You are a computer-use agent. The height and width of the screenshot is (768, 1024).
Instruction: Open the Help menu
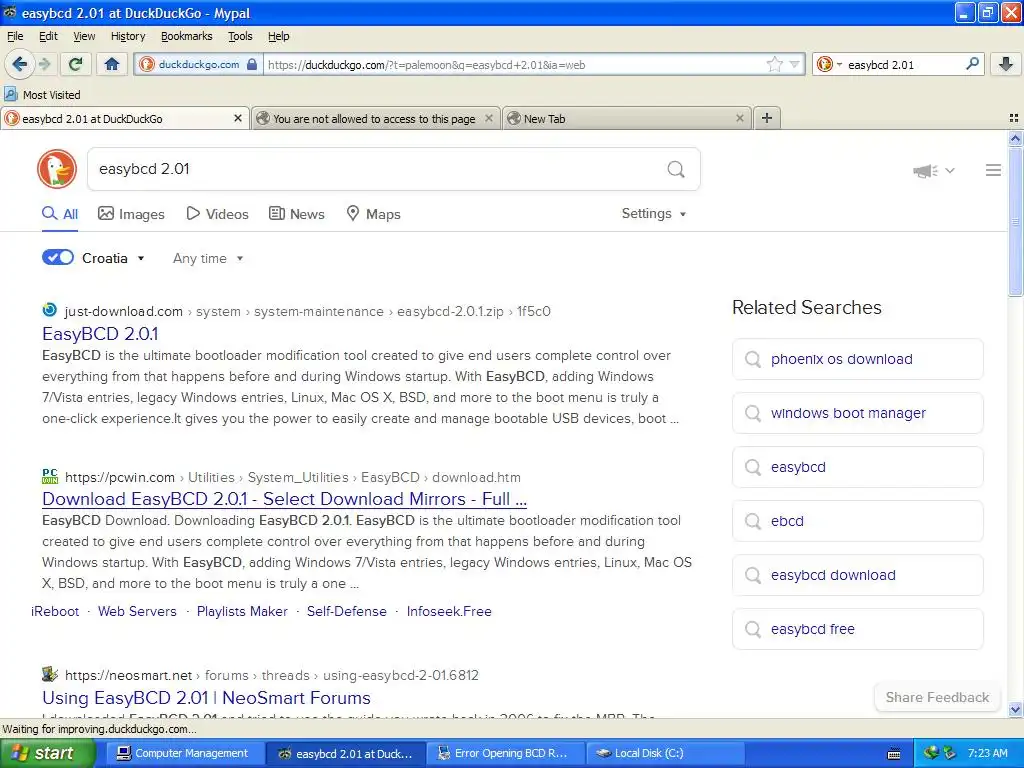(278, 36)
